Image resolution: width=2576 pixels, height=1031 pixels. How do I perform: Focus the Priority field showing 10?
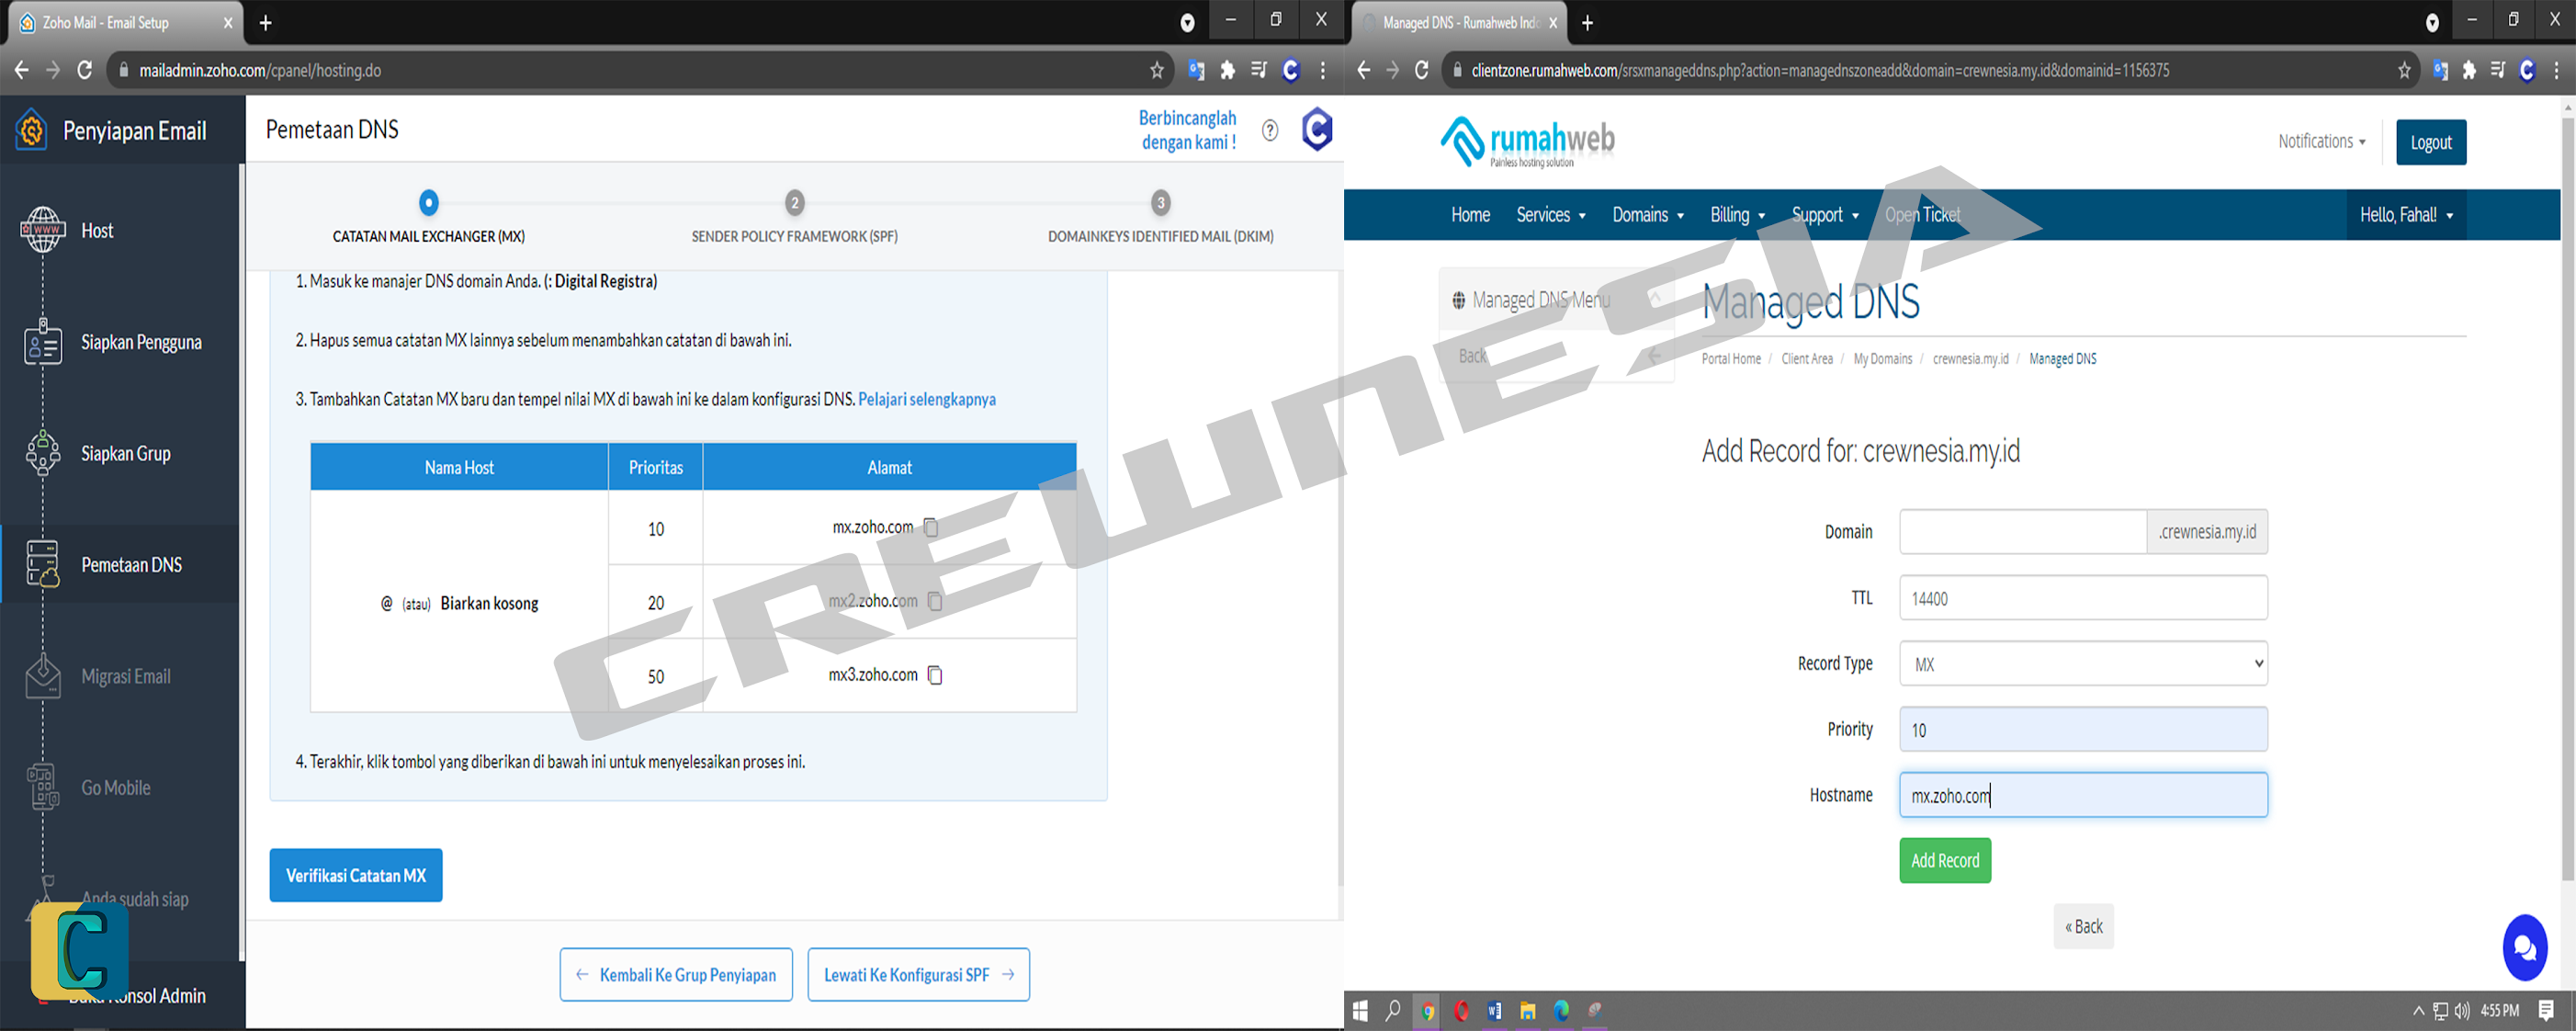click(2083, 730)
